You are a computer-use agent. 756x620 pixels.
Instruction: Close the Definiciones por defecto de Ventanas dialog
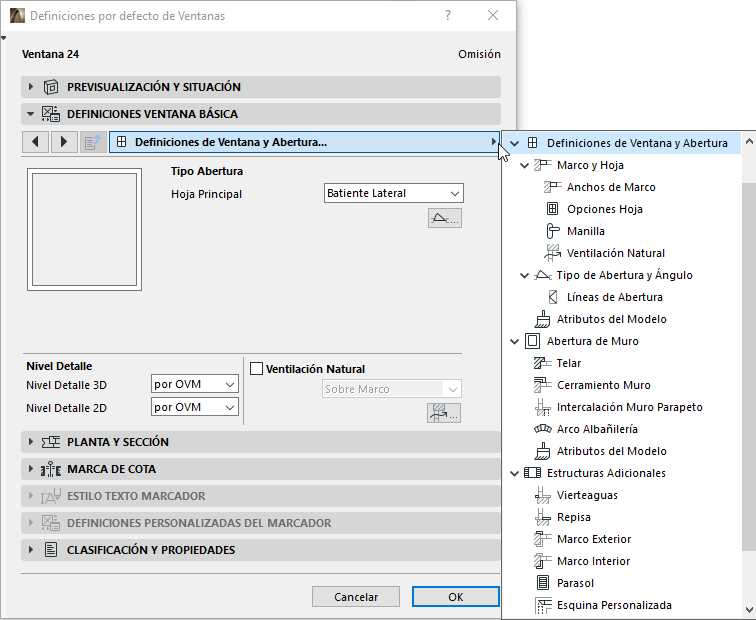click(493, 15)
